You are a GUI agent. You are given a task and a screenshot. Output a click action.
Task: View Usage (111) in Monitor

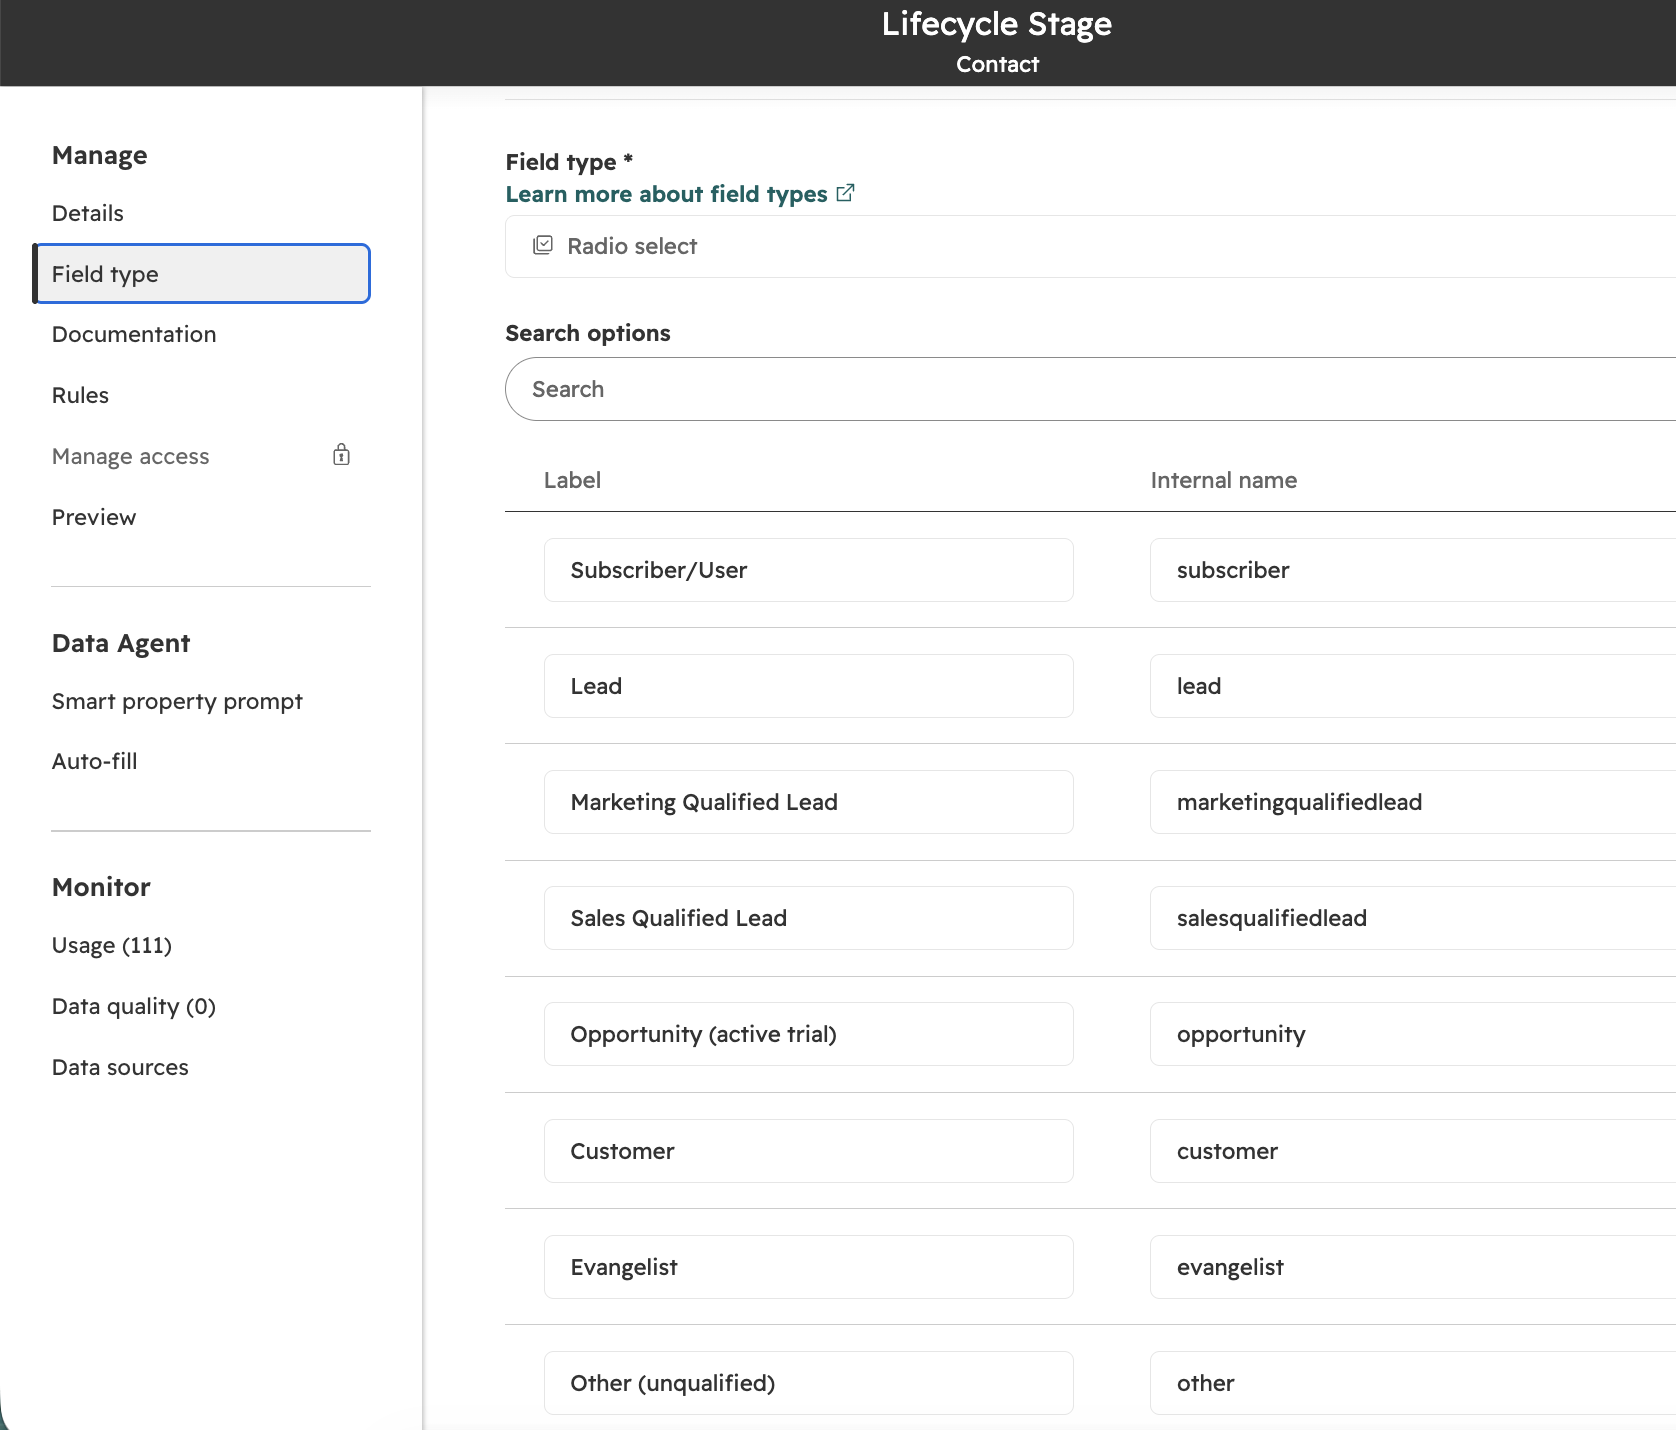112,945
